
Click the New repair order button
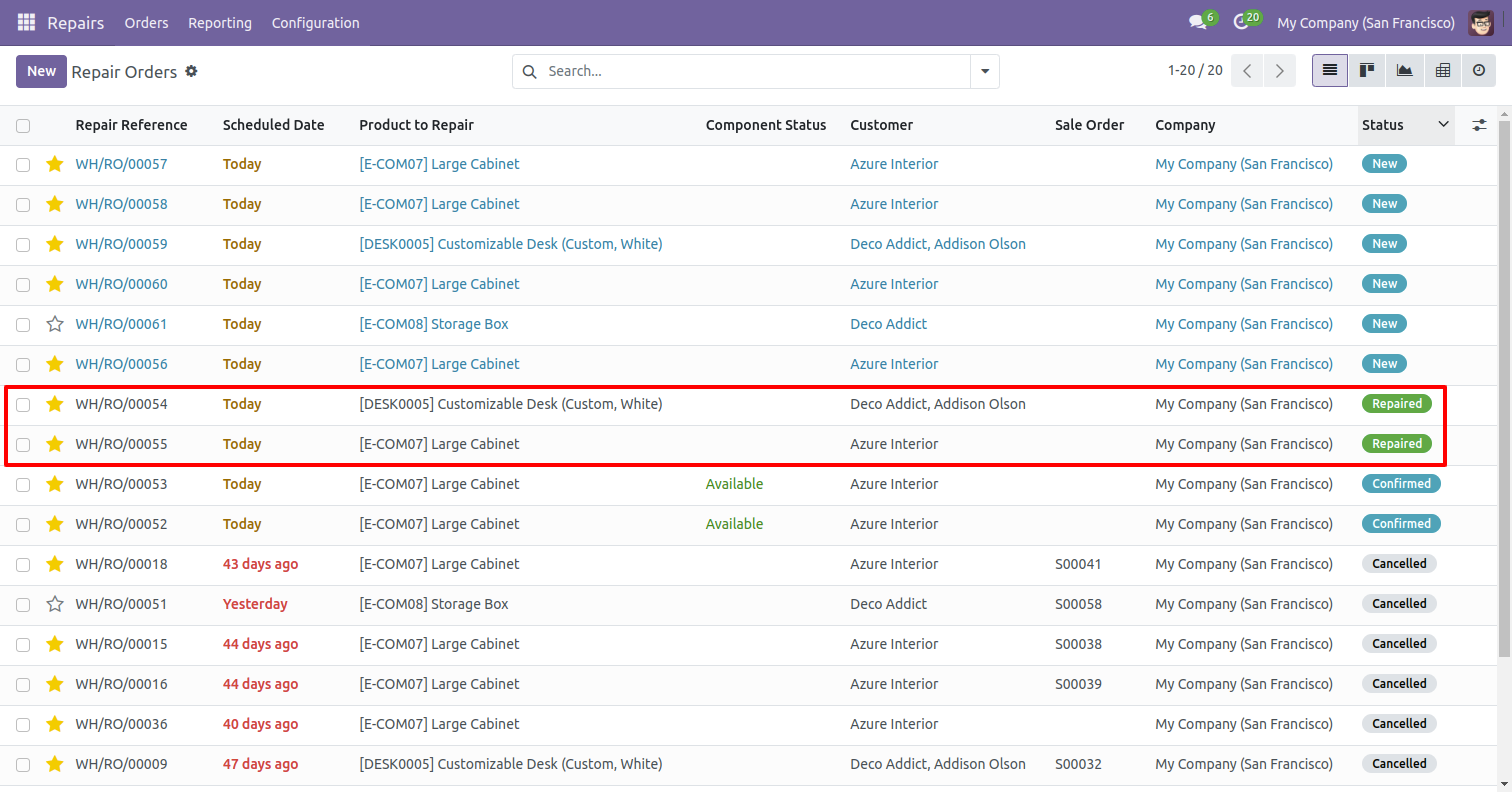pos(41,71)
